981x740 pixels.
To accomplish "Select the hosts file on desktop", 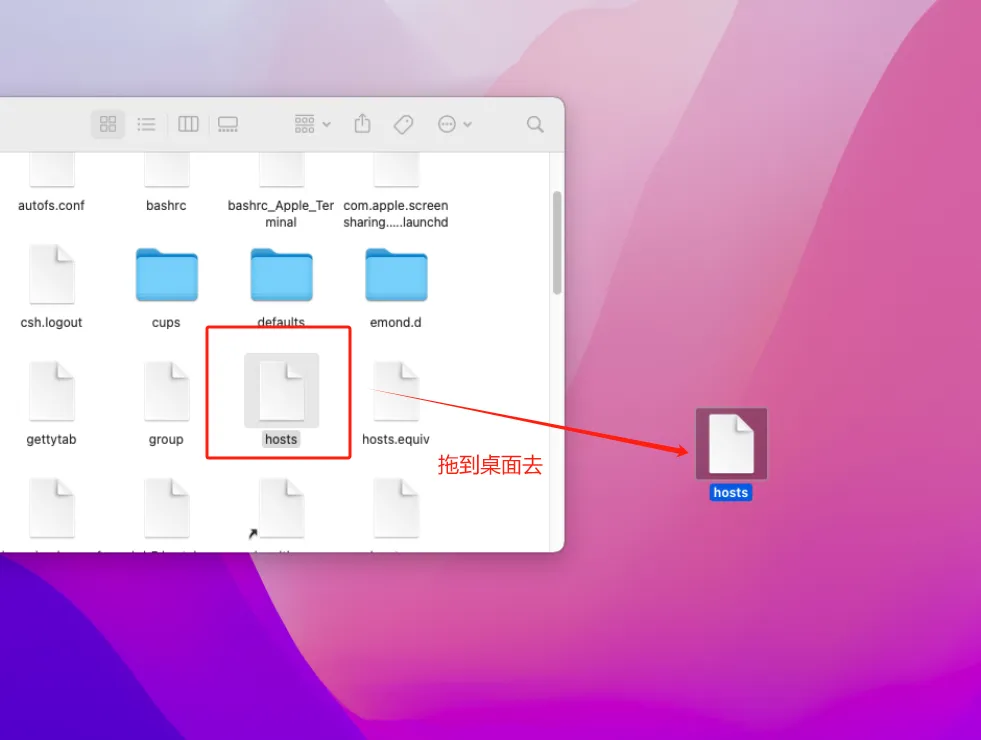I will pos(731,444).
